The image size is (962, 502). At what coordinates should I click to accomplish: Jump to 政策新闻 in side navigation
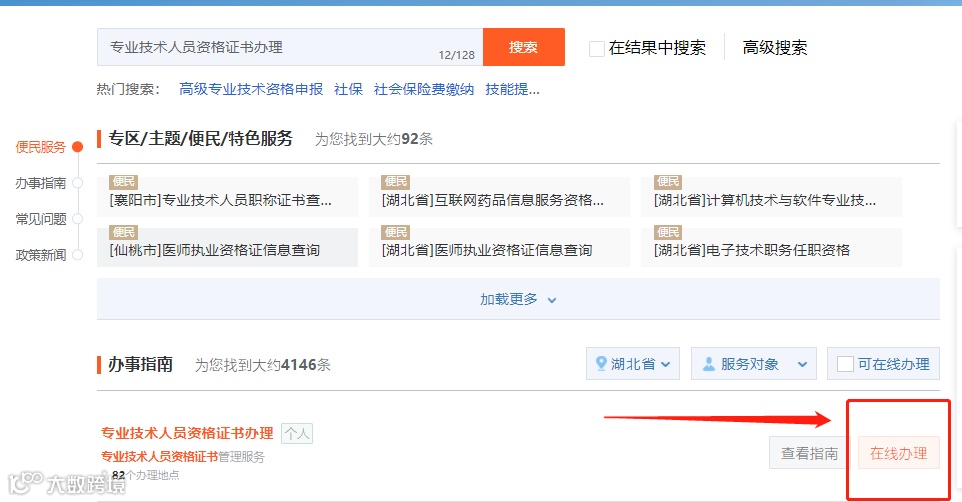pos(40,255)
